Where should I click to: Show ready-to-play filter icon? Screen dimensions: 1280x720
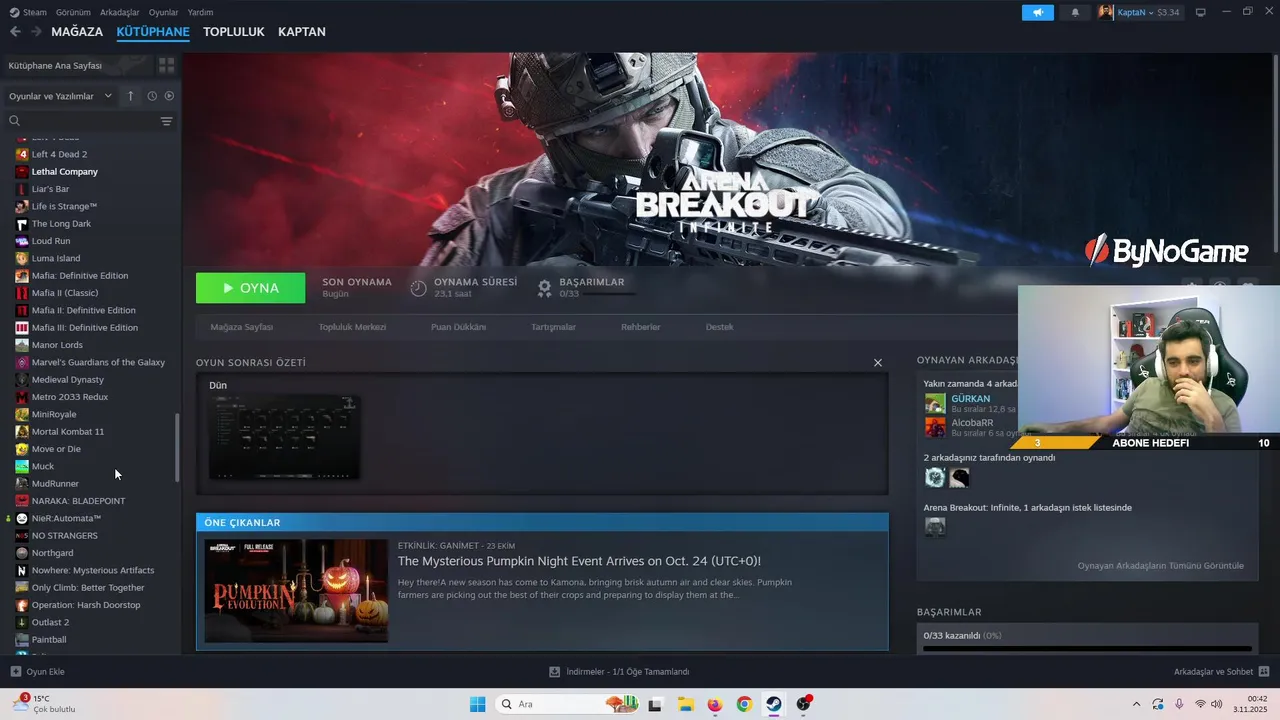pyautogui.click(x=169, y=96)
